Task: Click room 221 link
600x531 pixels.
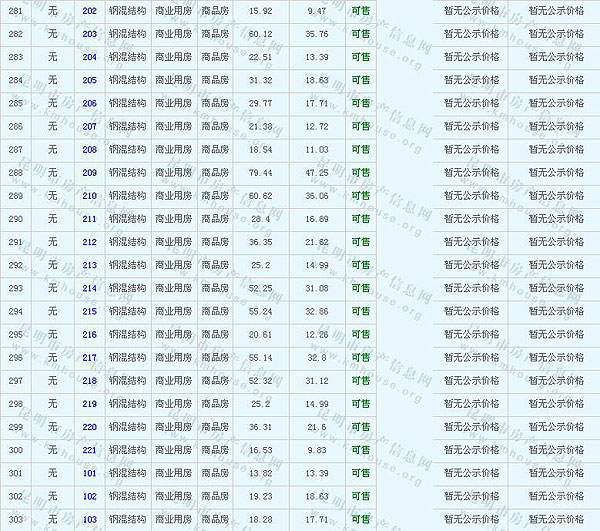Action: [89, 450]
